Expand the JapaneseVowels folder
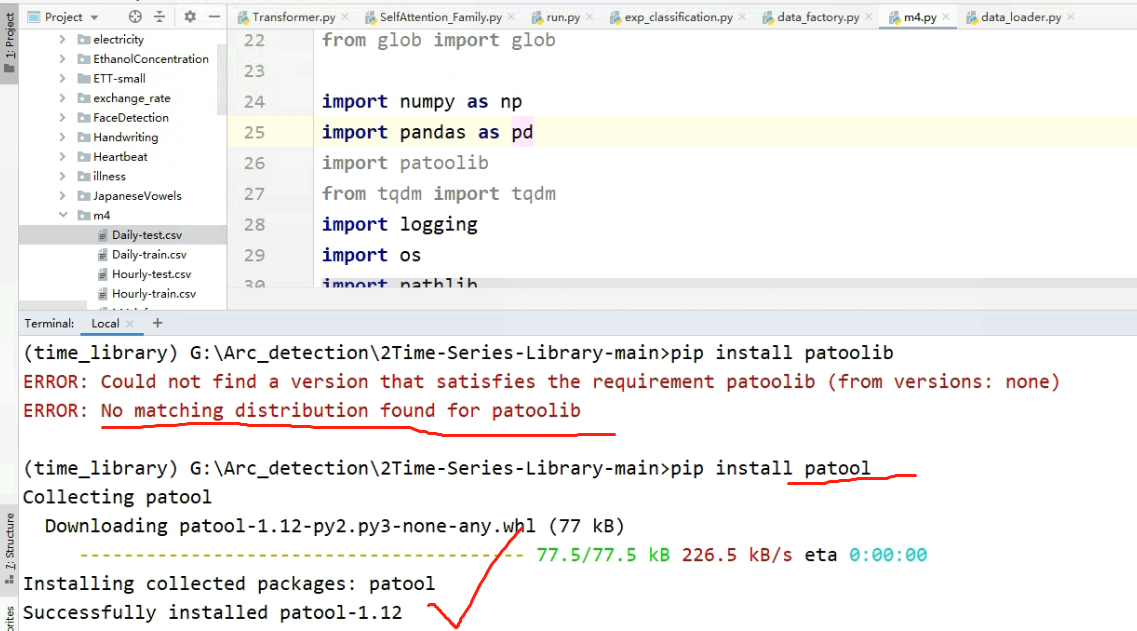This screenshot has height=631, width=1137. point(62,196)
